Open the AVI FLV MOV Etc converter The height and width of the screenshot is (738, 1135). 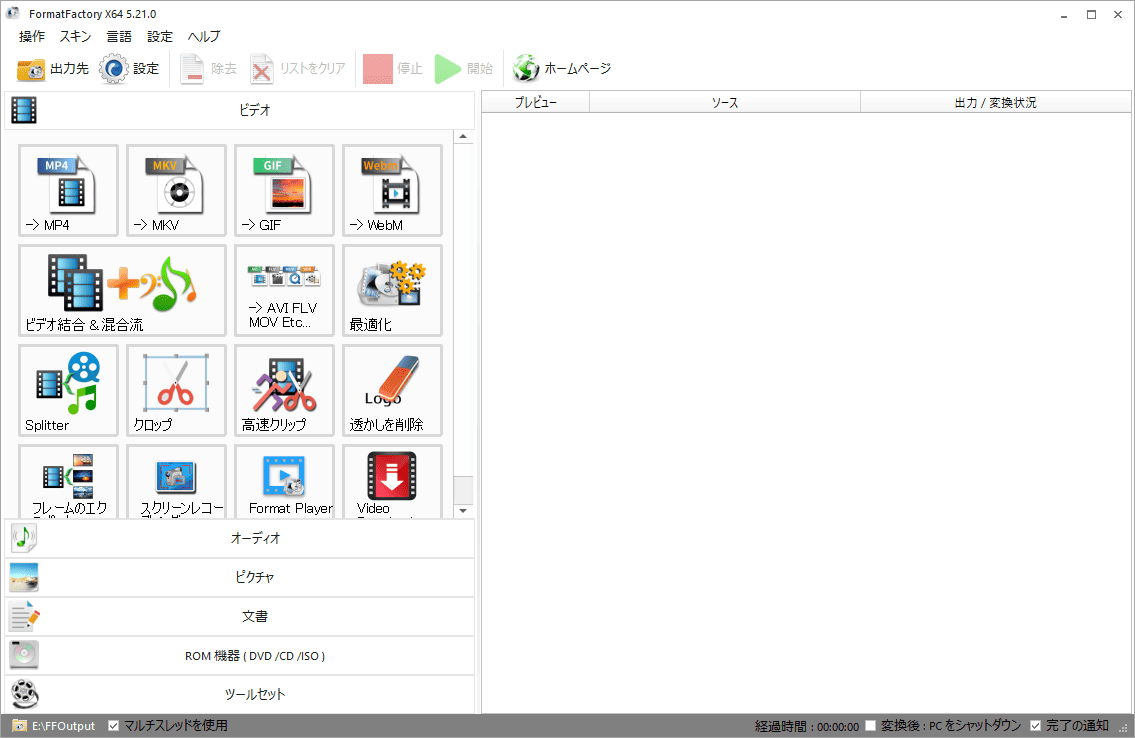tap(284, 290)
